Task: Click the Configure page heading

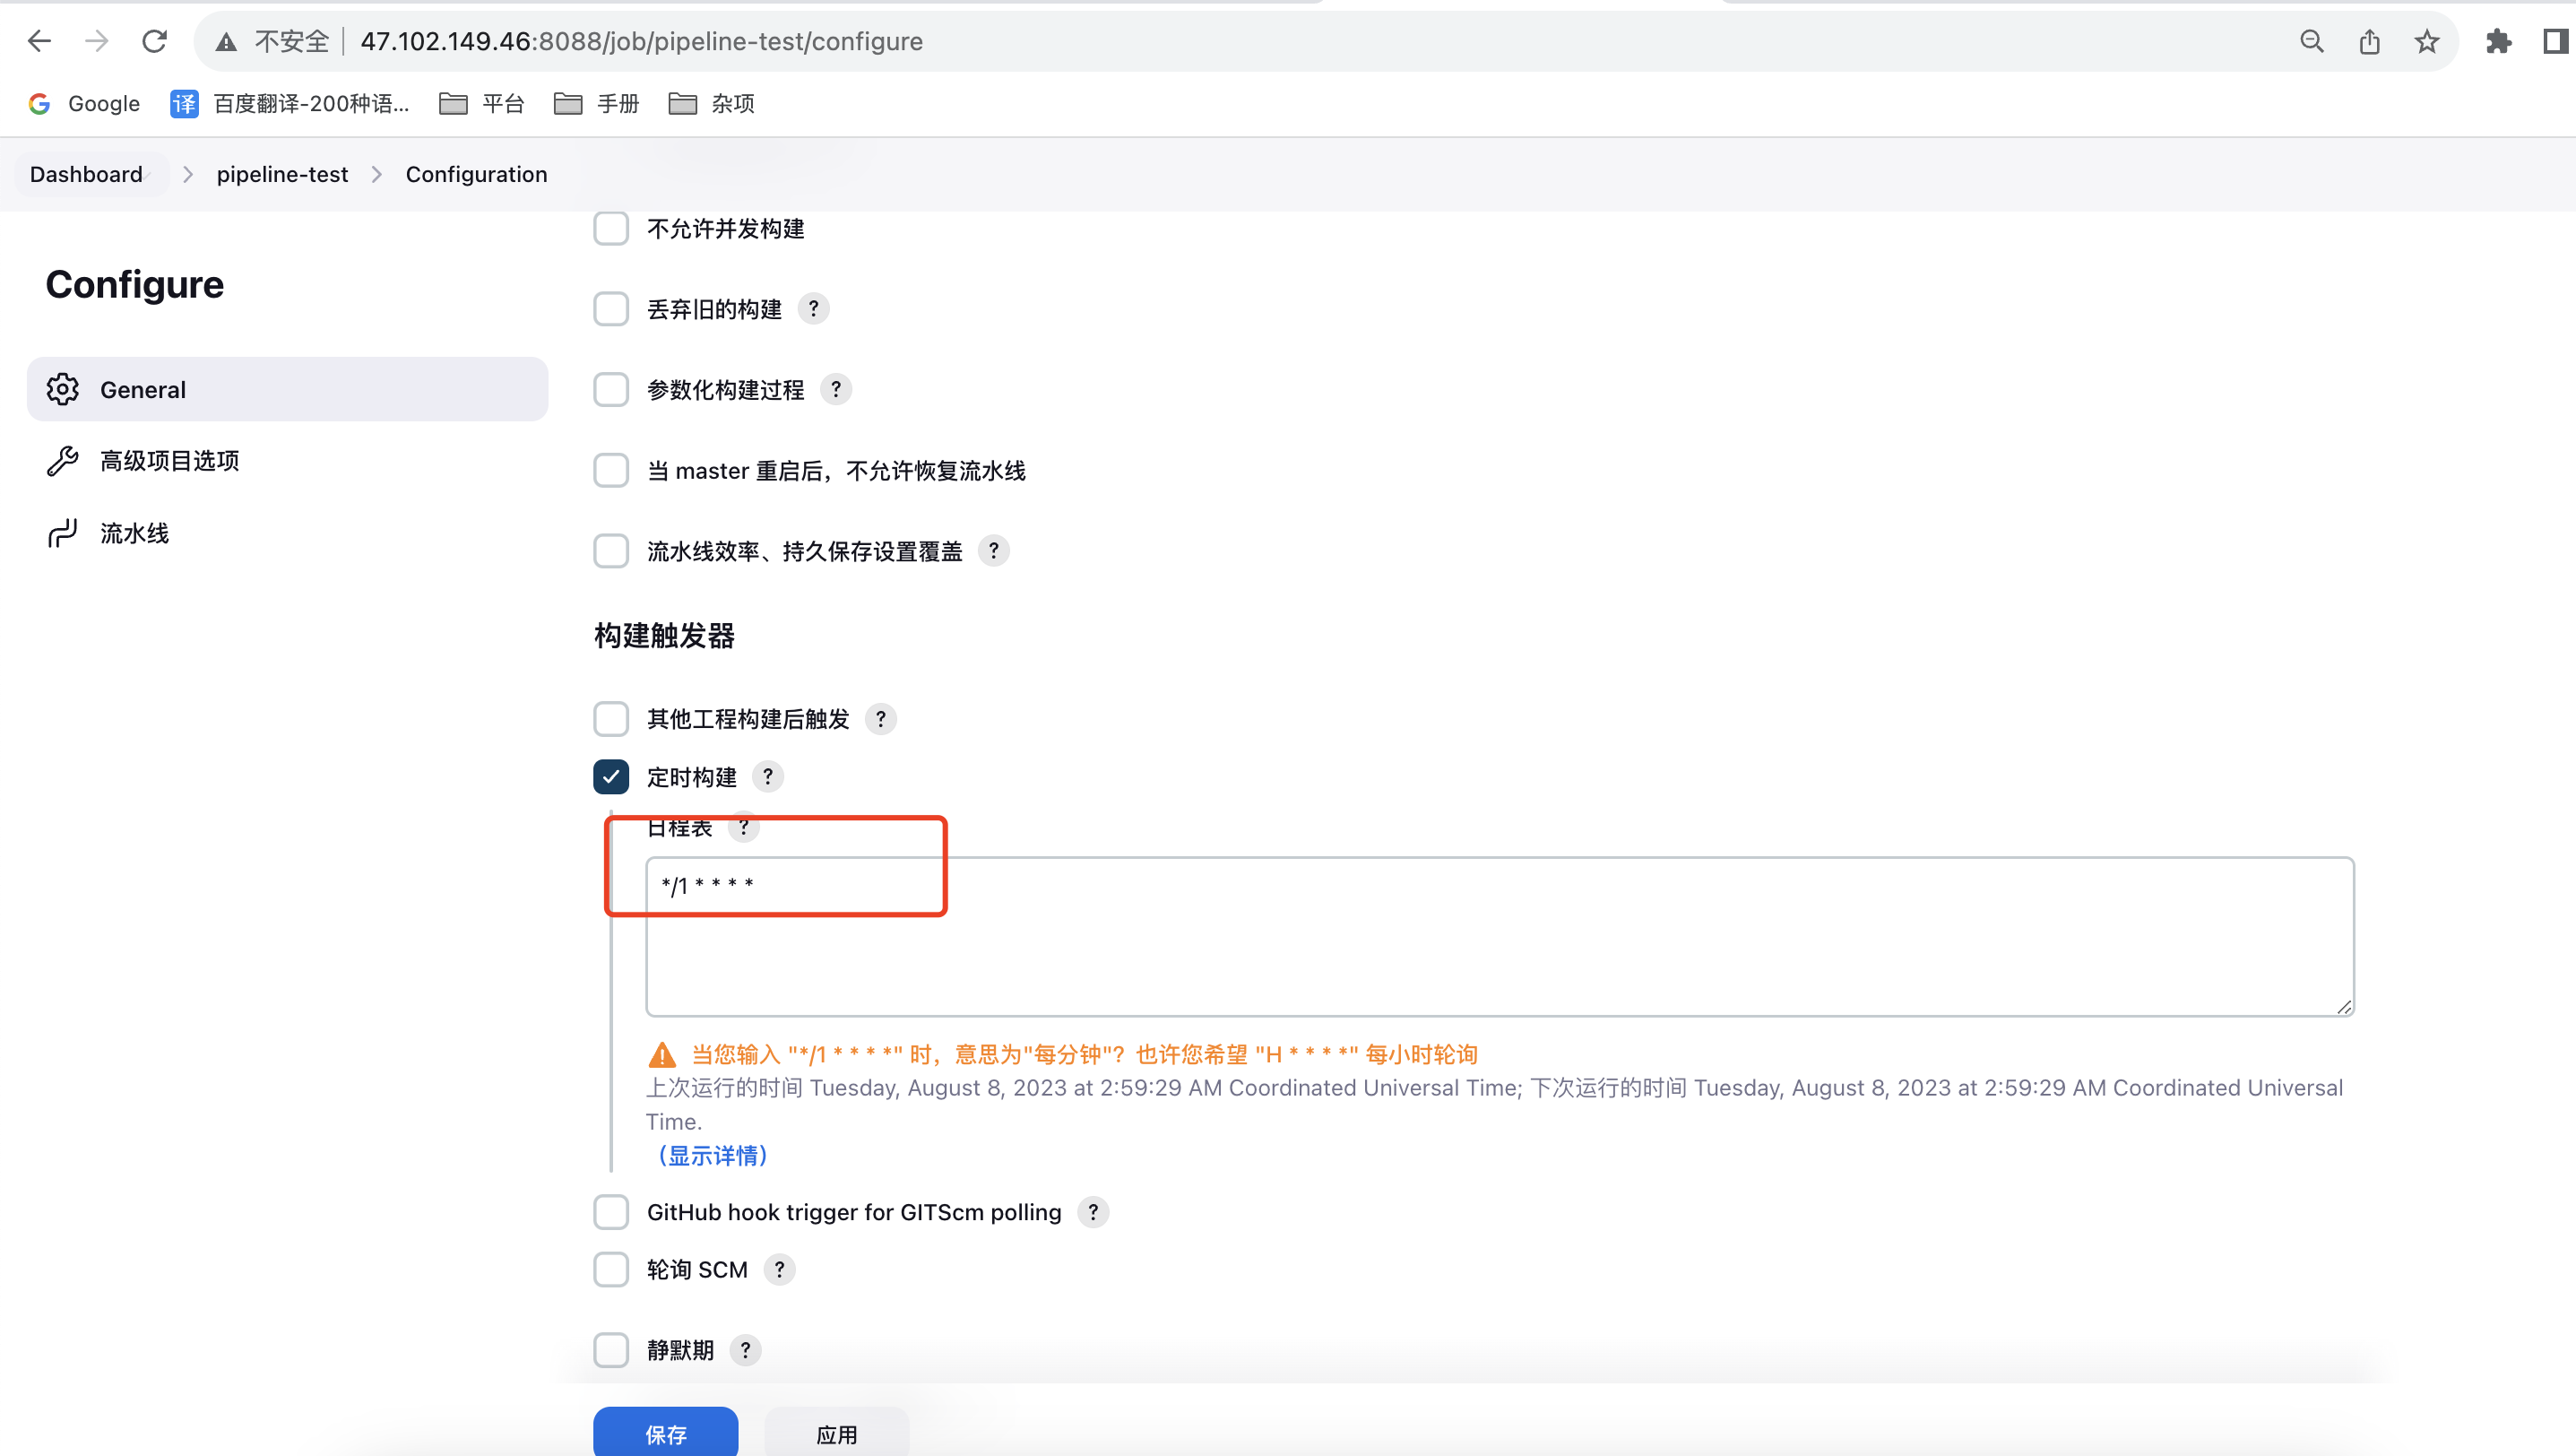Action: (x=135, y=285)
